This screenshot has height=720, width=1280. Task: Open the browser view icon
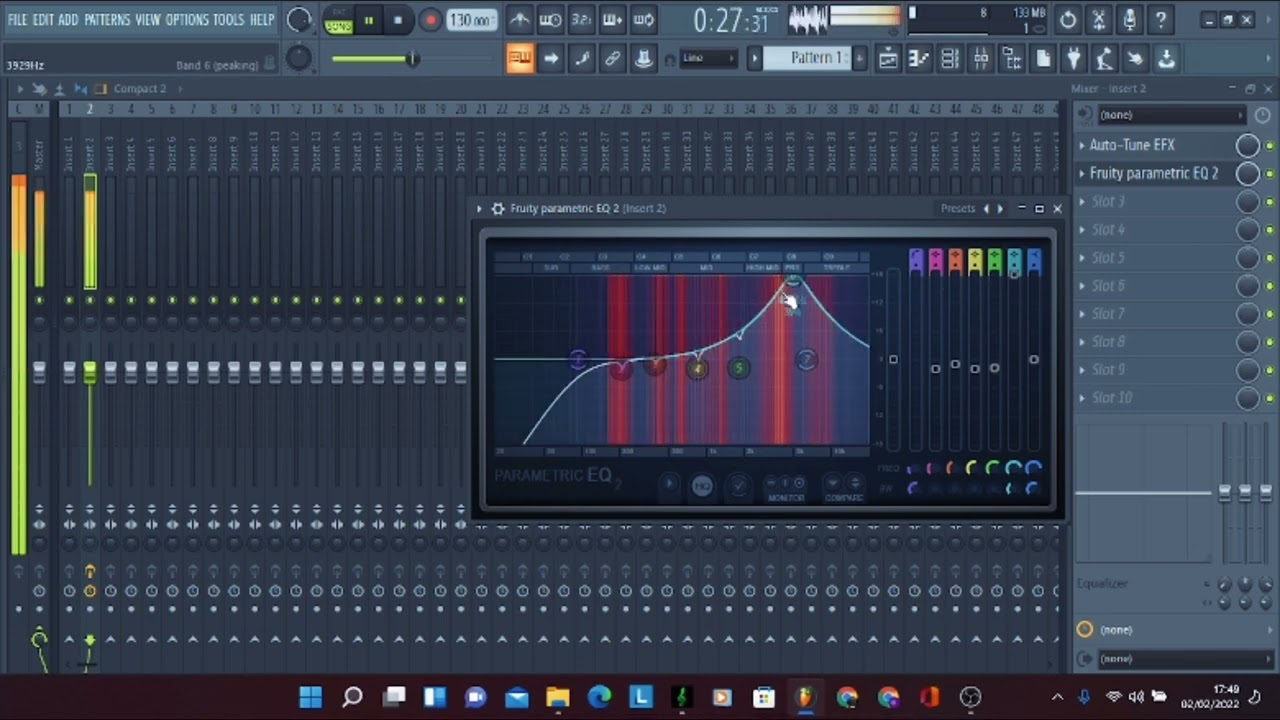point(1012,59)
